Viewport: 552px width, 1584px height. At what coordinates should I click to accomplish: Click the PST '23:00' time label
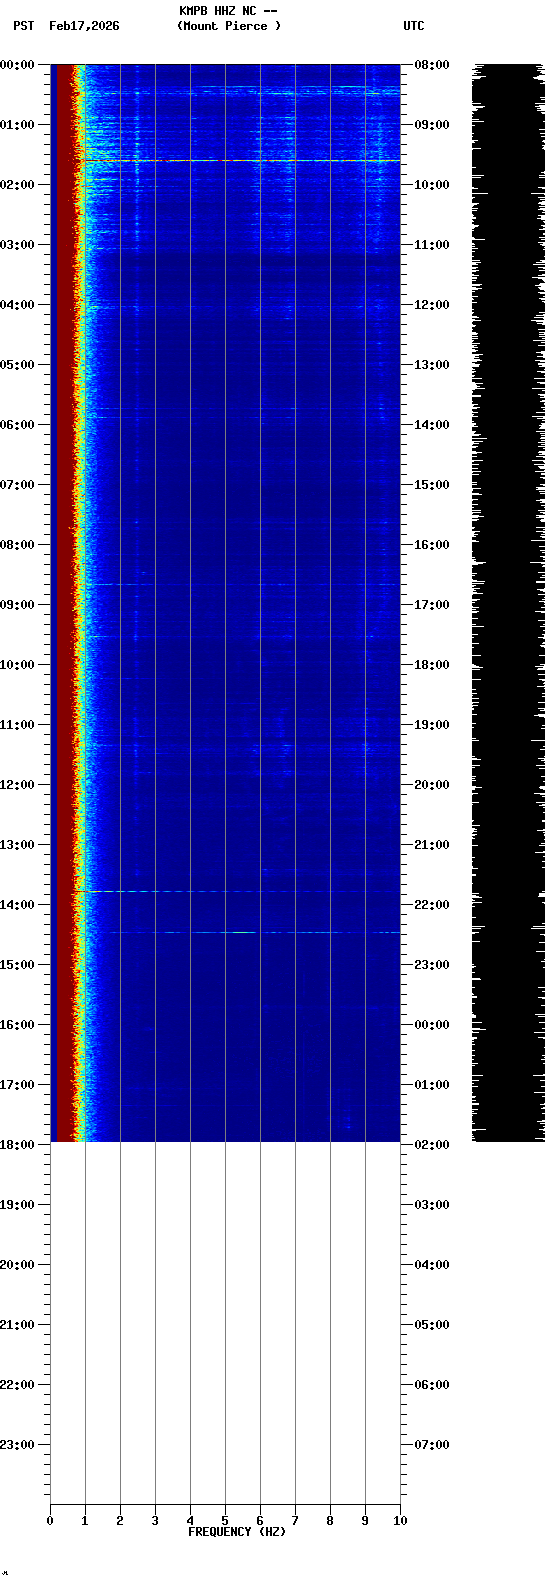pyautogui.click(x=18, y=1445)
